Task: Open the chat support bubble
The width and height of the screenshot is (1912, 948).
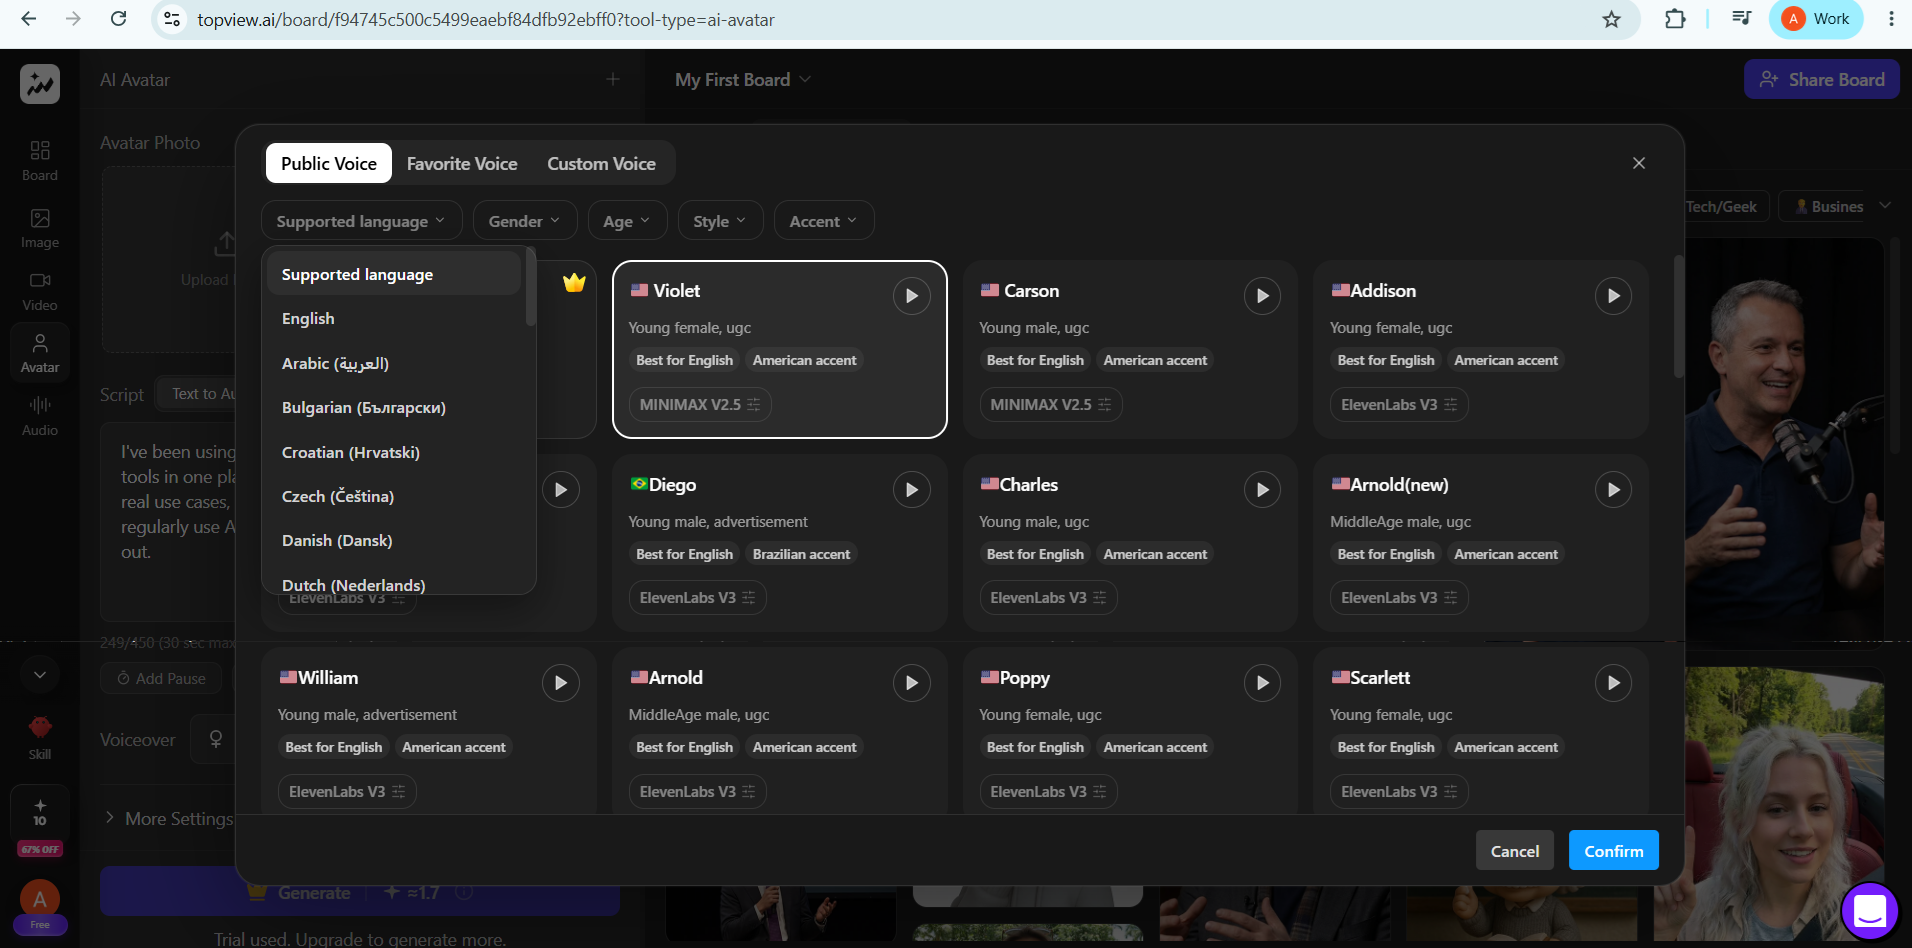Action: coord(1869,911)
